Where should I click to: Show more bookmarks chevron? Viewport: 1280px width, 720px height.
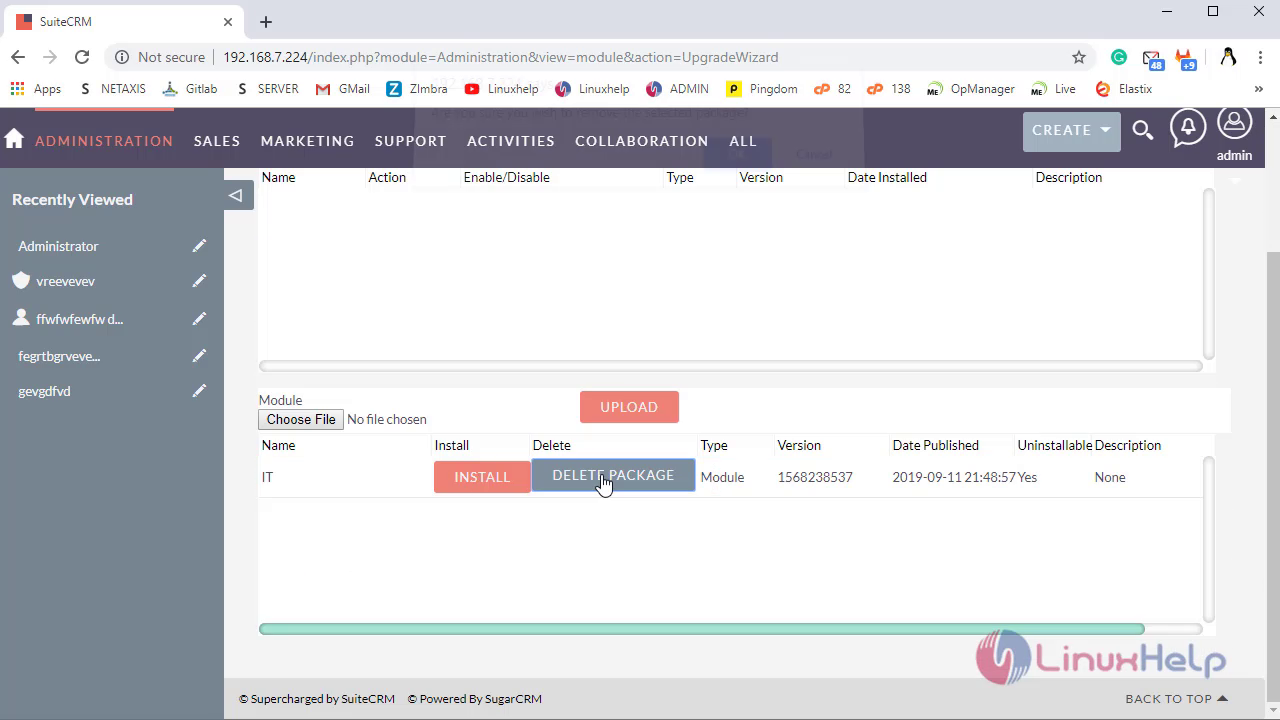(x=1259, y=89)
